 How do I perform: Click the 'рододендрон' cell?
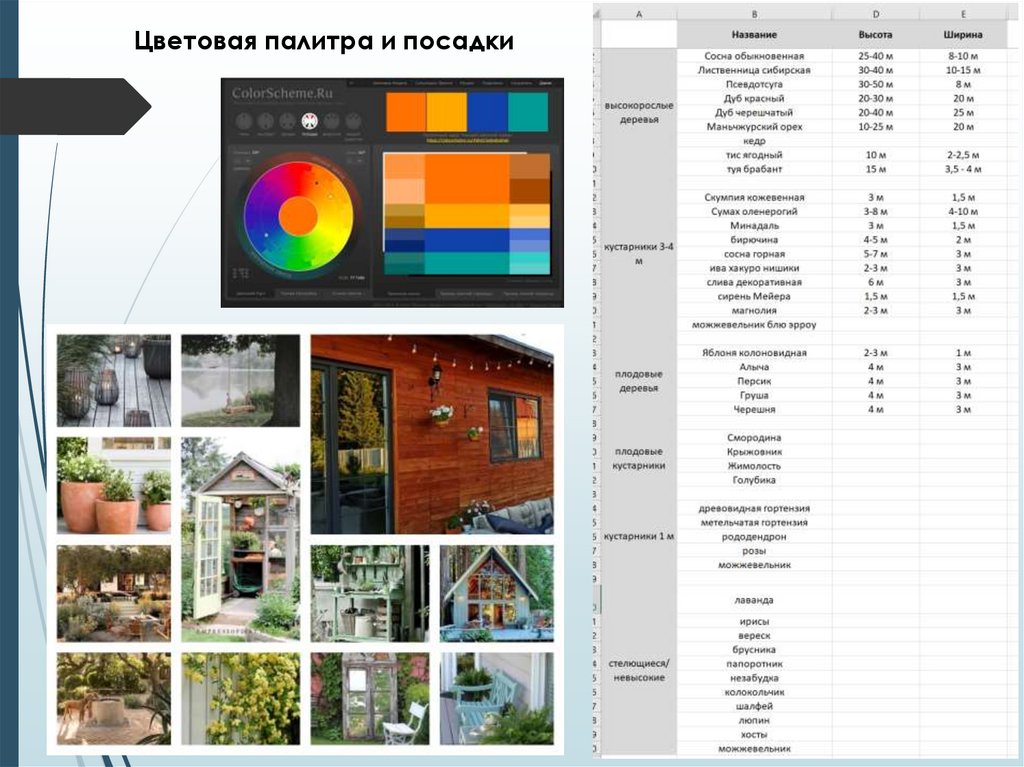[754, 537]
